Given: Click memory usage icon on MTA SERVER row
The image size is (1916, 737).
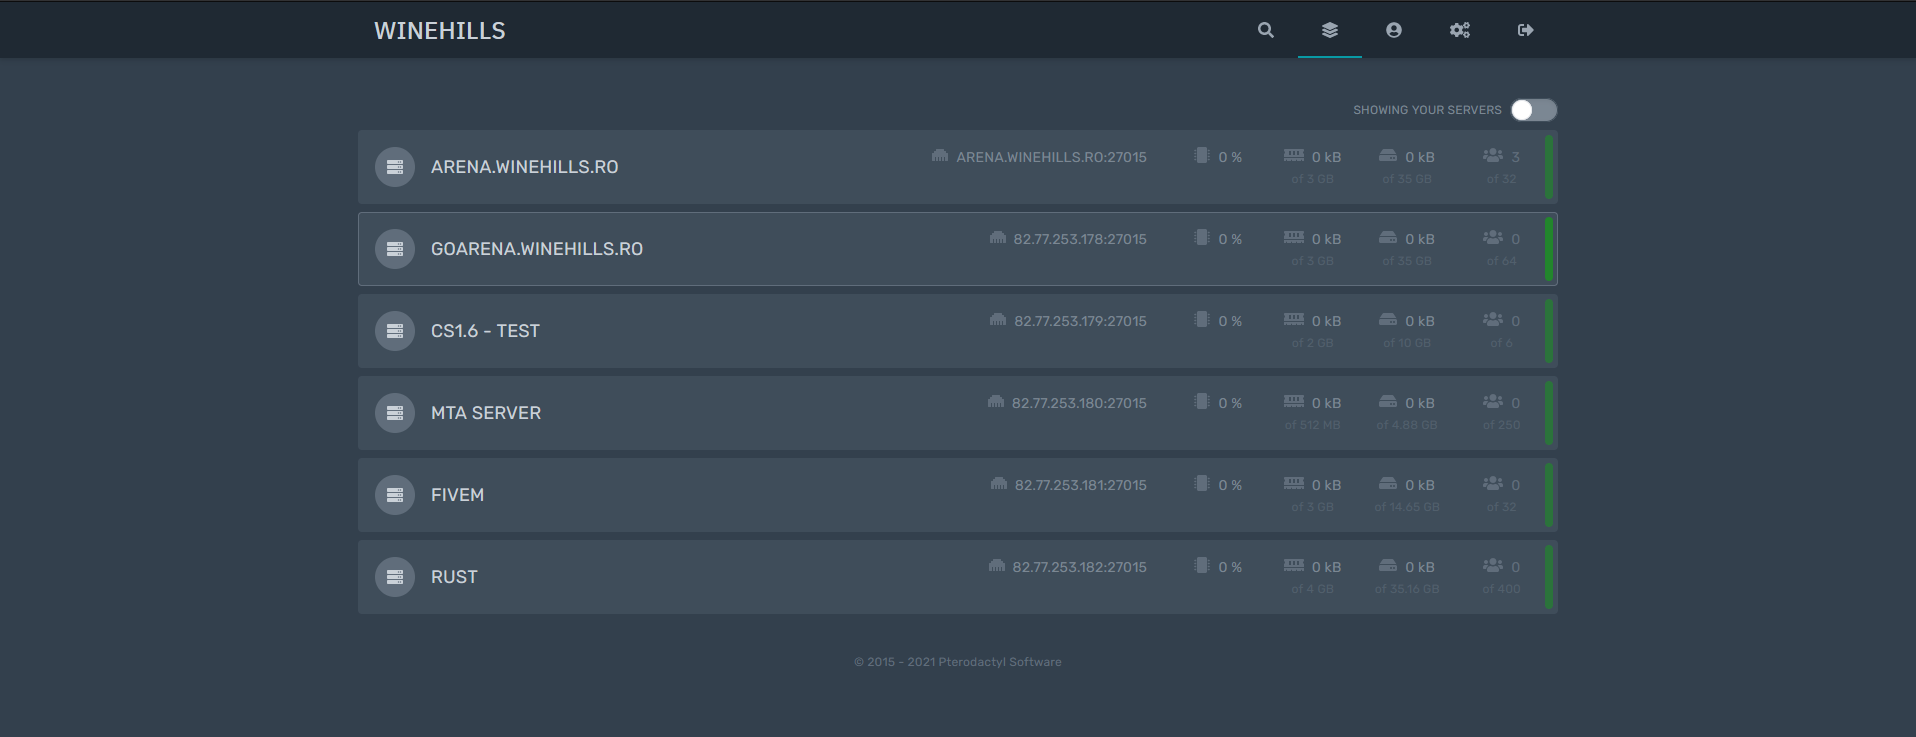Looking at the screenshot, I should click(x=1293, y=402).
